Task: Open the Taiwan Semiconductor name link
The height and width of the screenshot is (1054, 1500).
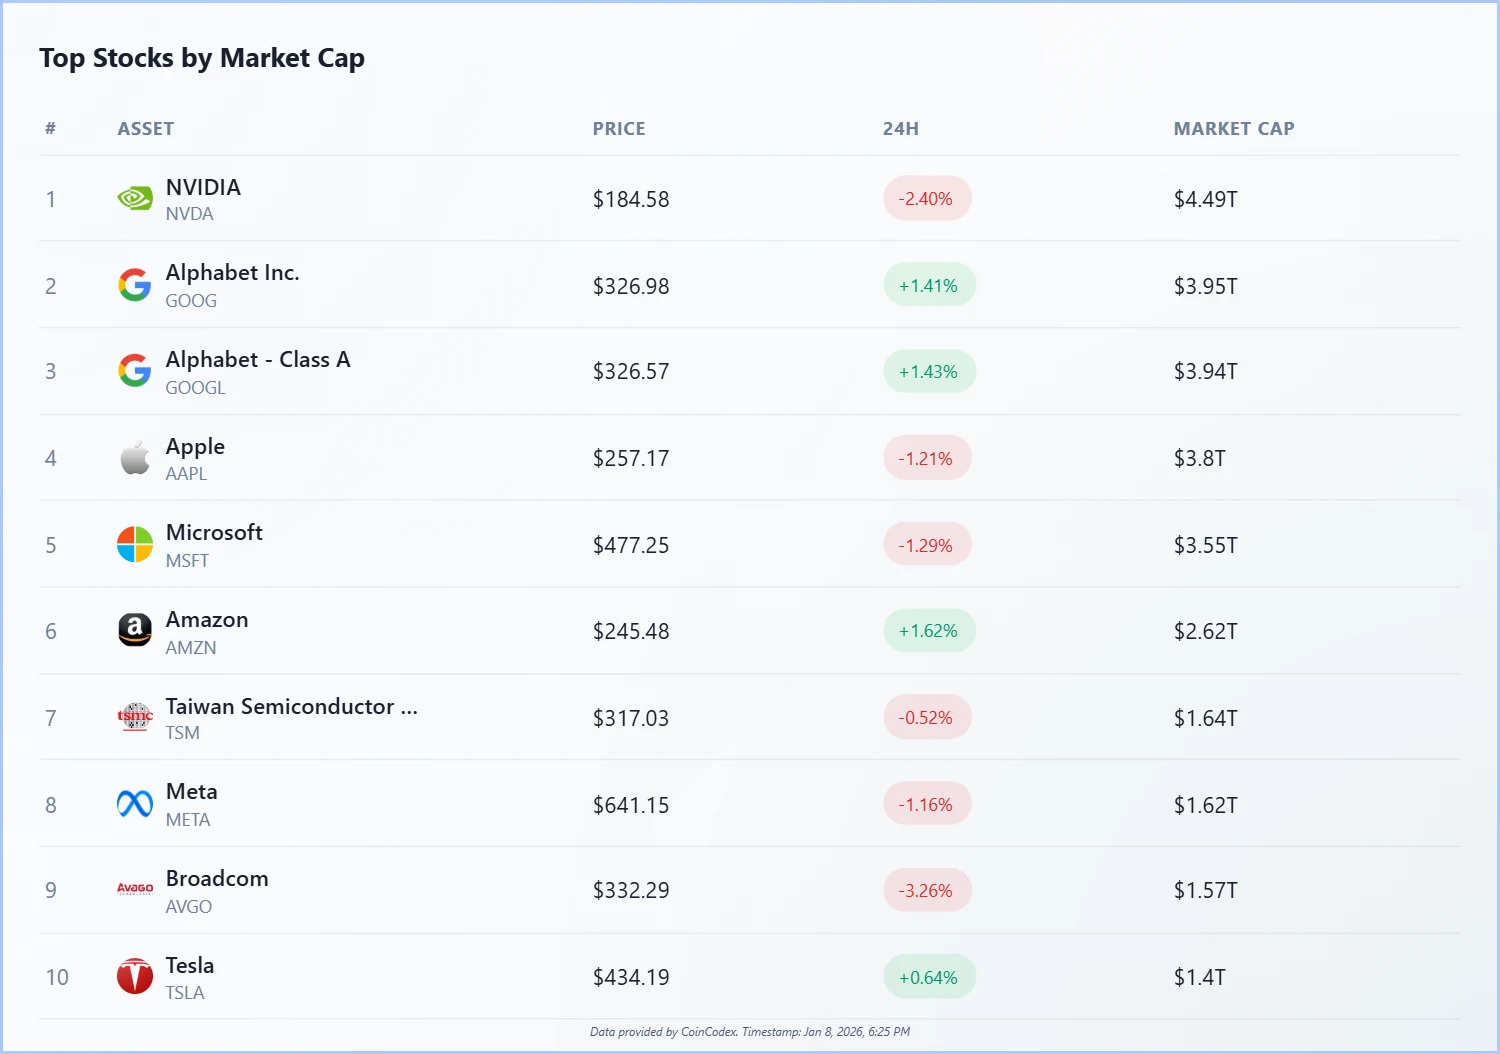Action: [x=291, y=706]
